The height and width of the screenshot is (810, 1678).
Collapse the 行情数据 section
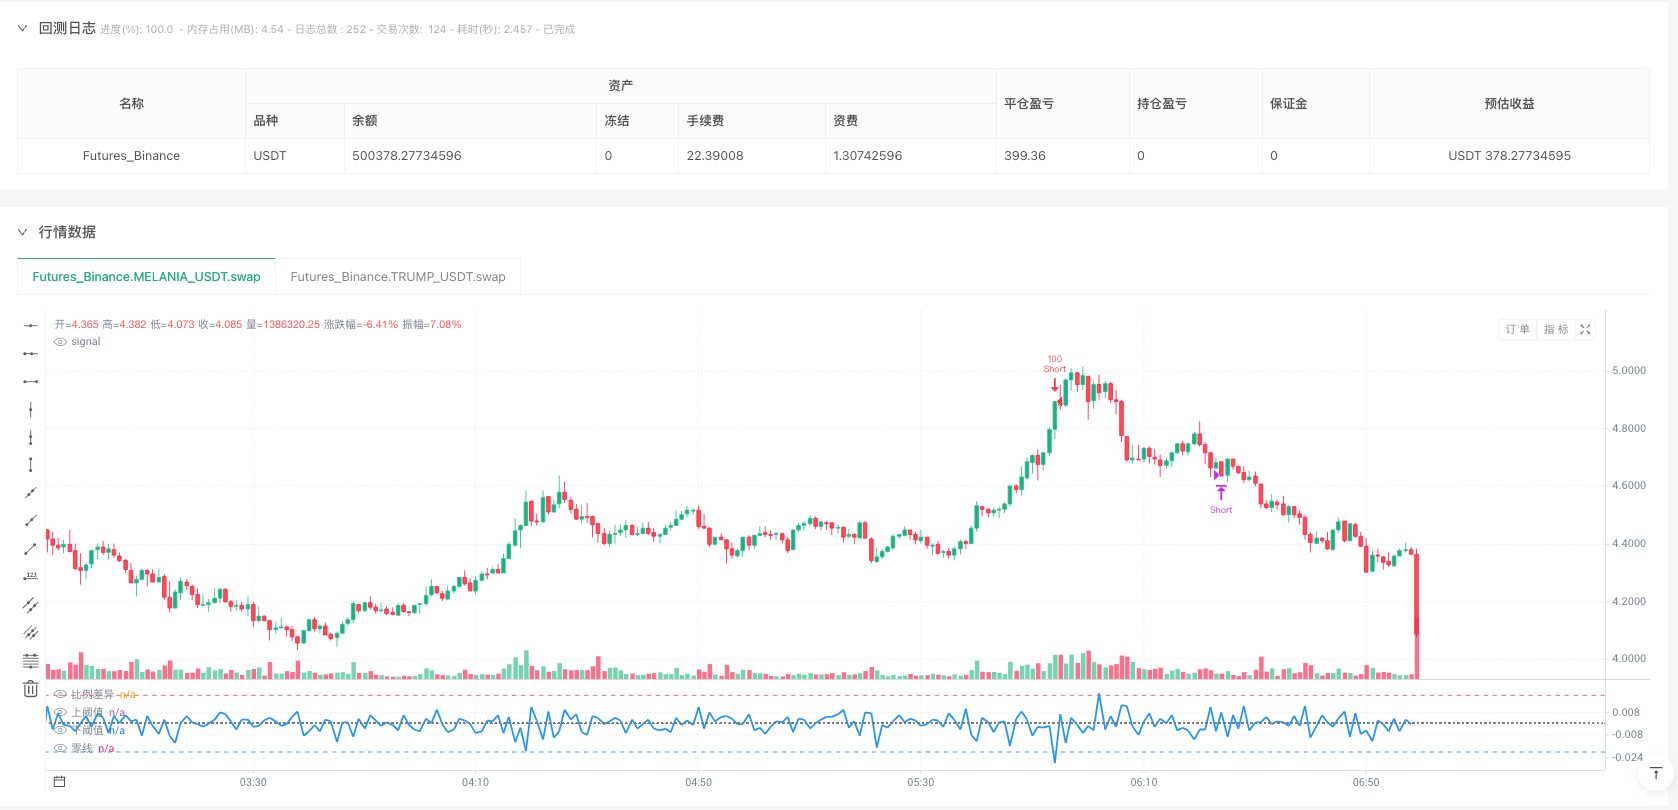click(x=23, y=232)
